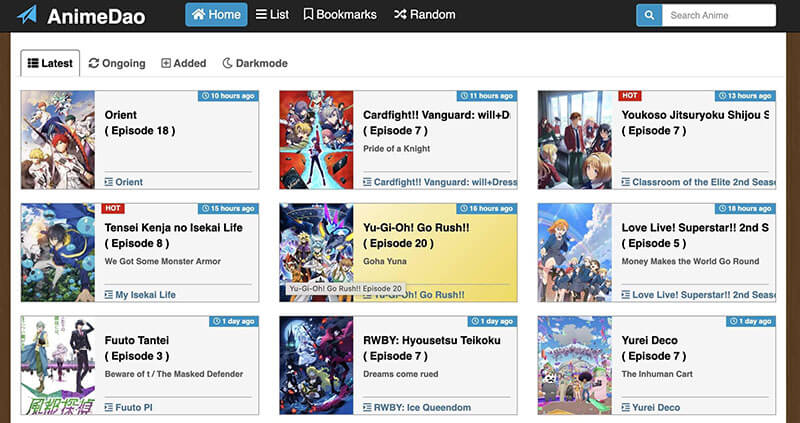Click list icon beside My Isekai Life
800x423 pixels.
pyautogui.click(x=109, y=295)
